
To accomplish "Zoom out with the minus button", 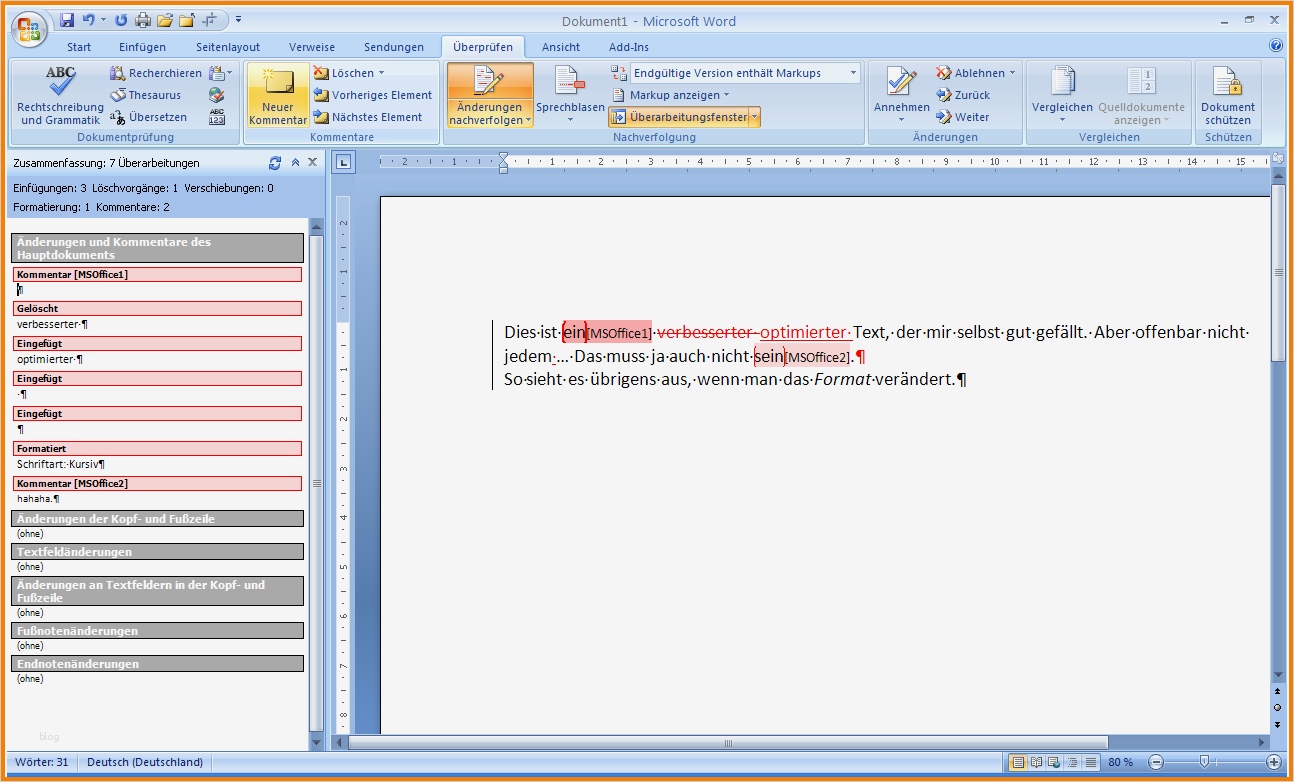I will pos(1155,762).
